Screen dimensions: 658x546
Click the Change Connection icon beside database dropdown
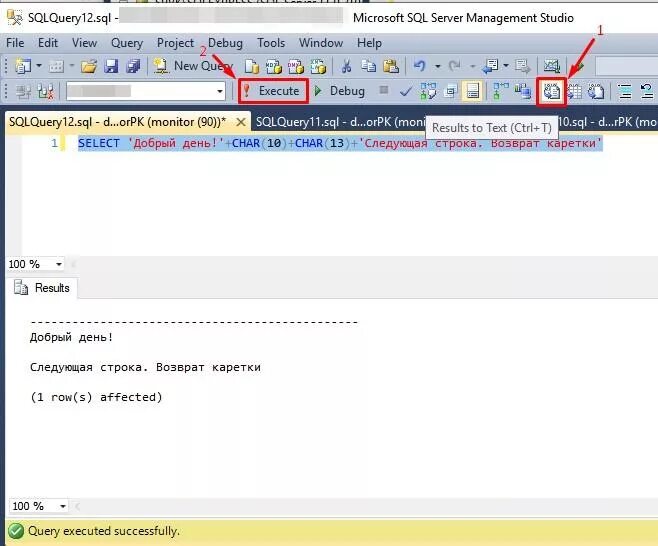pos(45,91)
